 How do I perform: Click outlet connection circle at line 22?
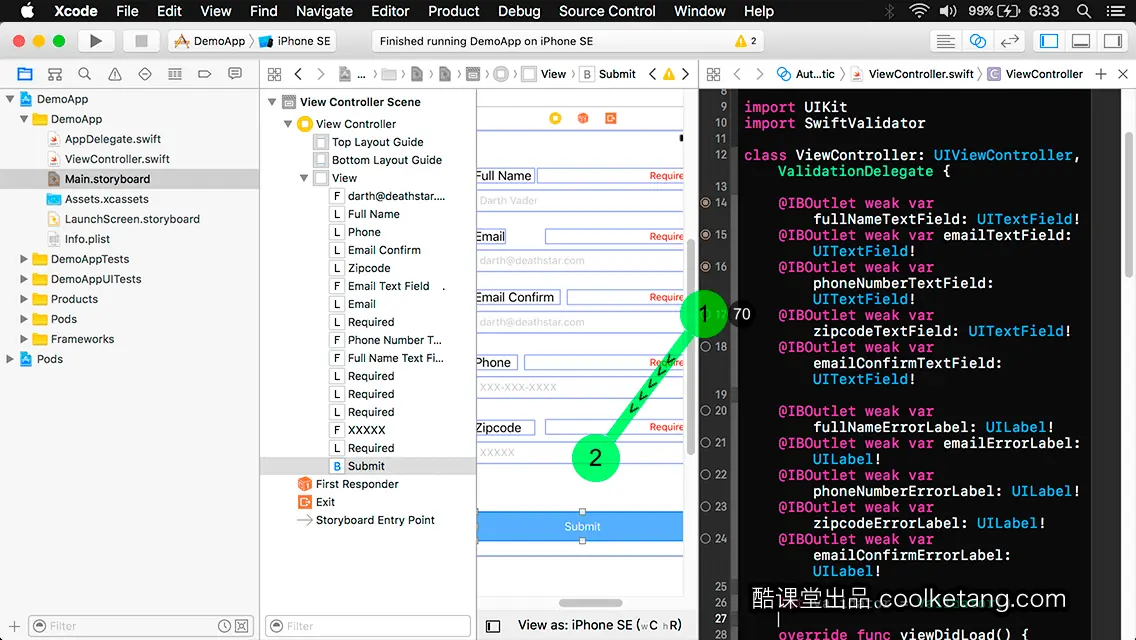(x=705, y=475)
